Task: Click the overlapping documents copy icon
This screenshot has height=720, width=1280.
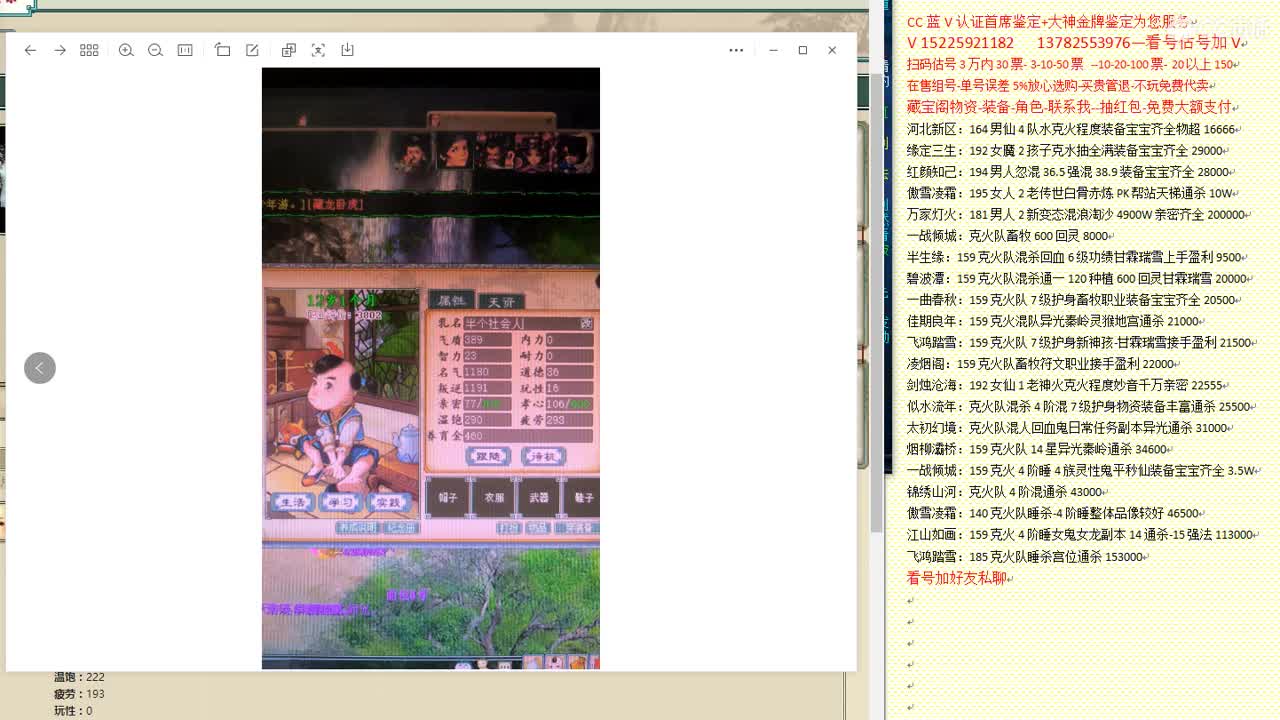Action: tap(289, 50)
